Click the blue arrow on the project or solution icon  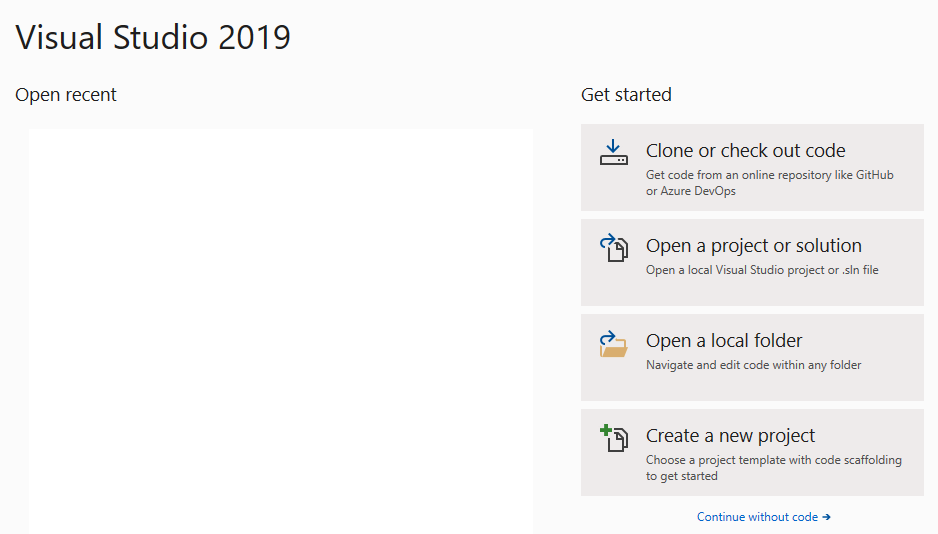[x=607, y=240]
